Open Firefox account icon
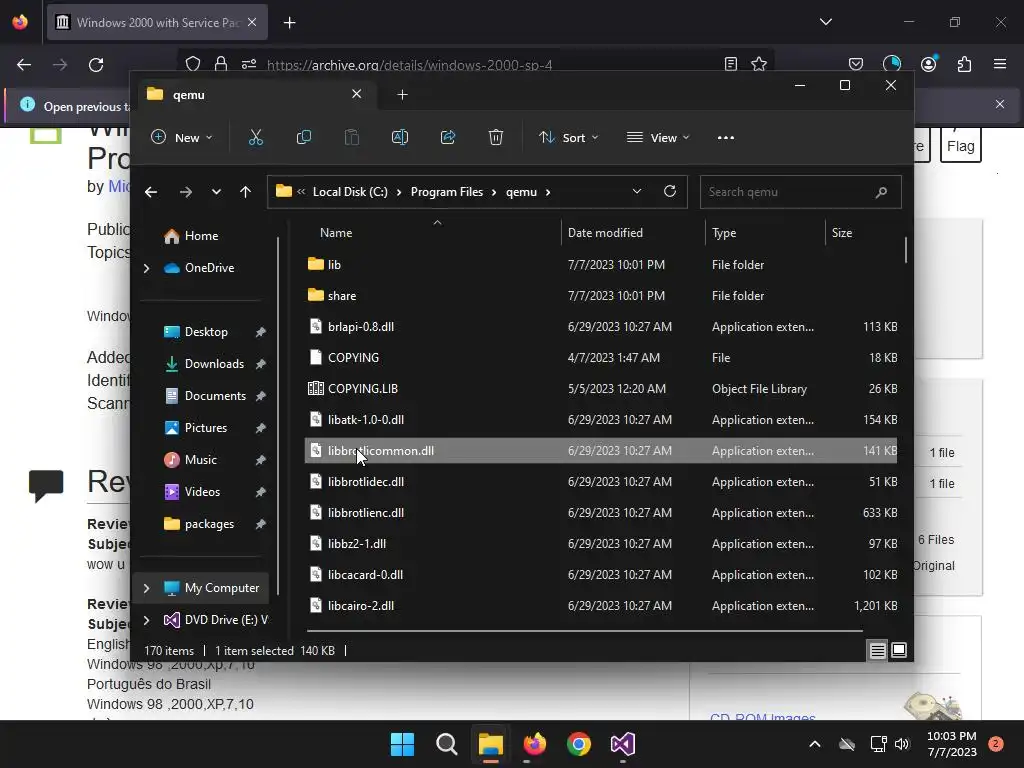1024x768 pixels. tap(929, 64)
